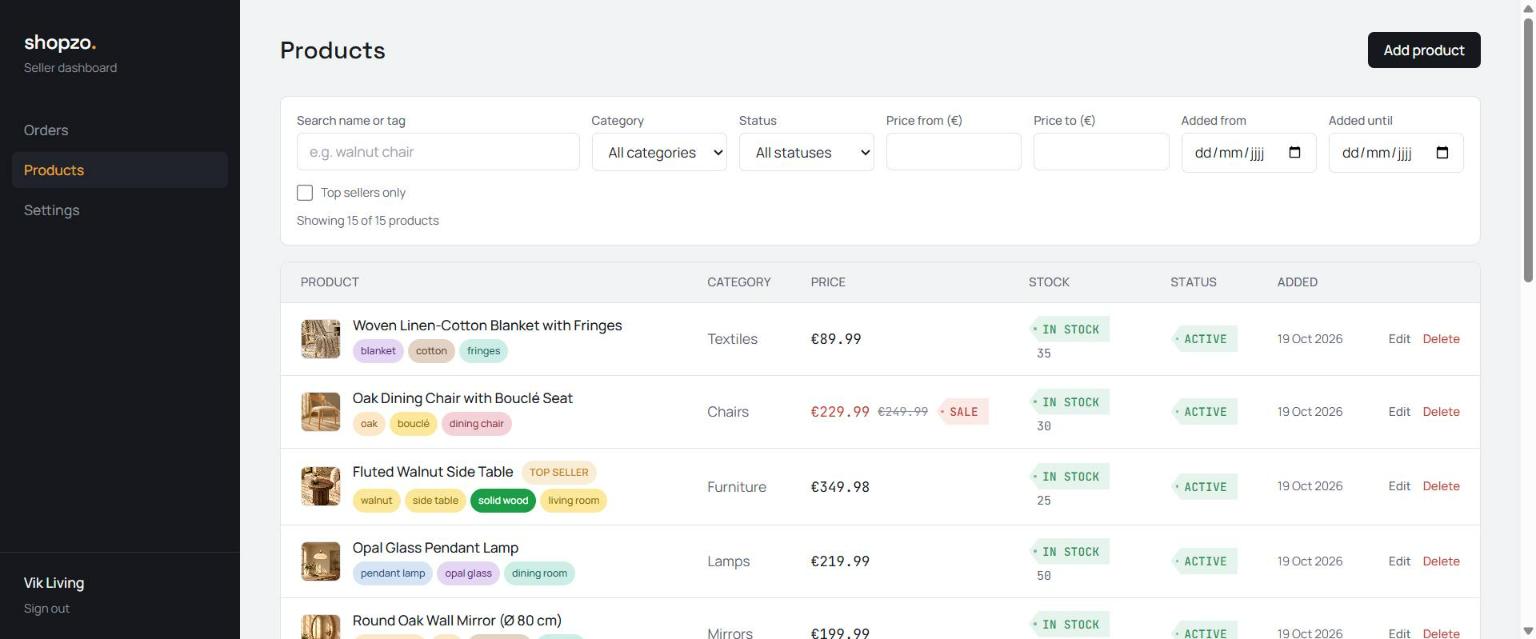The image size is (1536, 639).
Task: Click the fringes tag
Action: tap(483, 351)
